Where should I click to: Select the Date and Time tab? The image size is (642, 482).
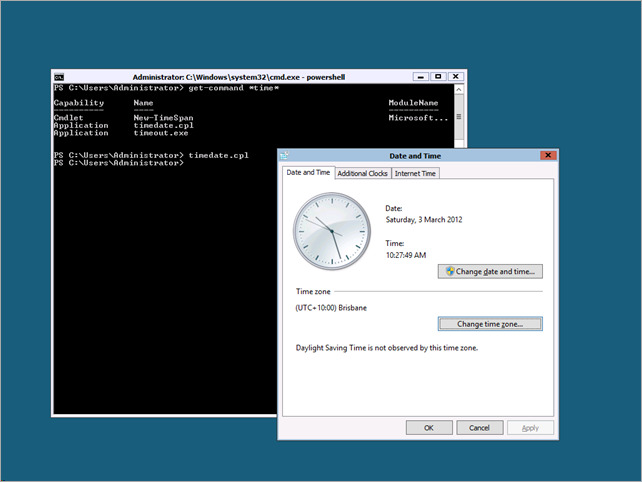click(308, 172)
